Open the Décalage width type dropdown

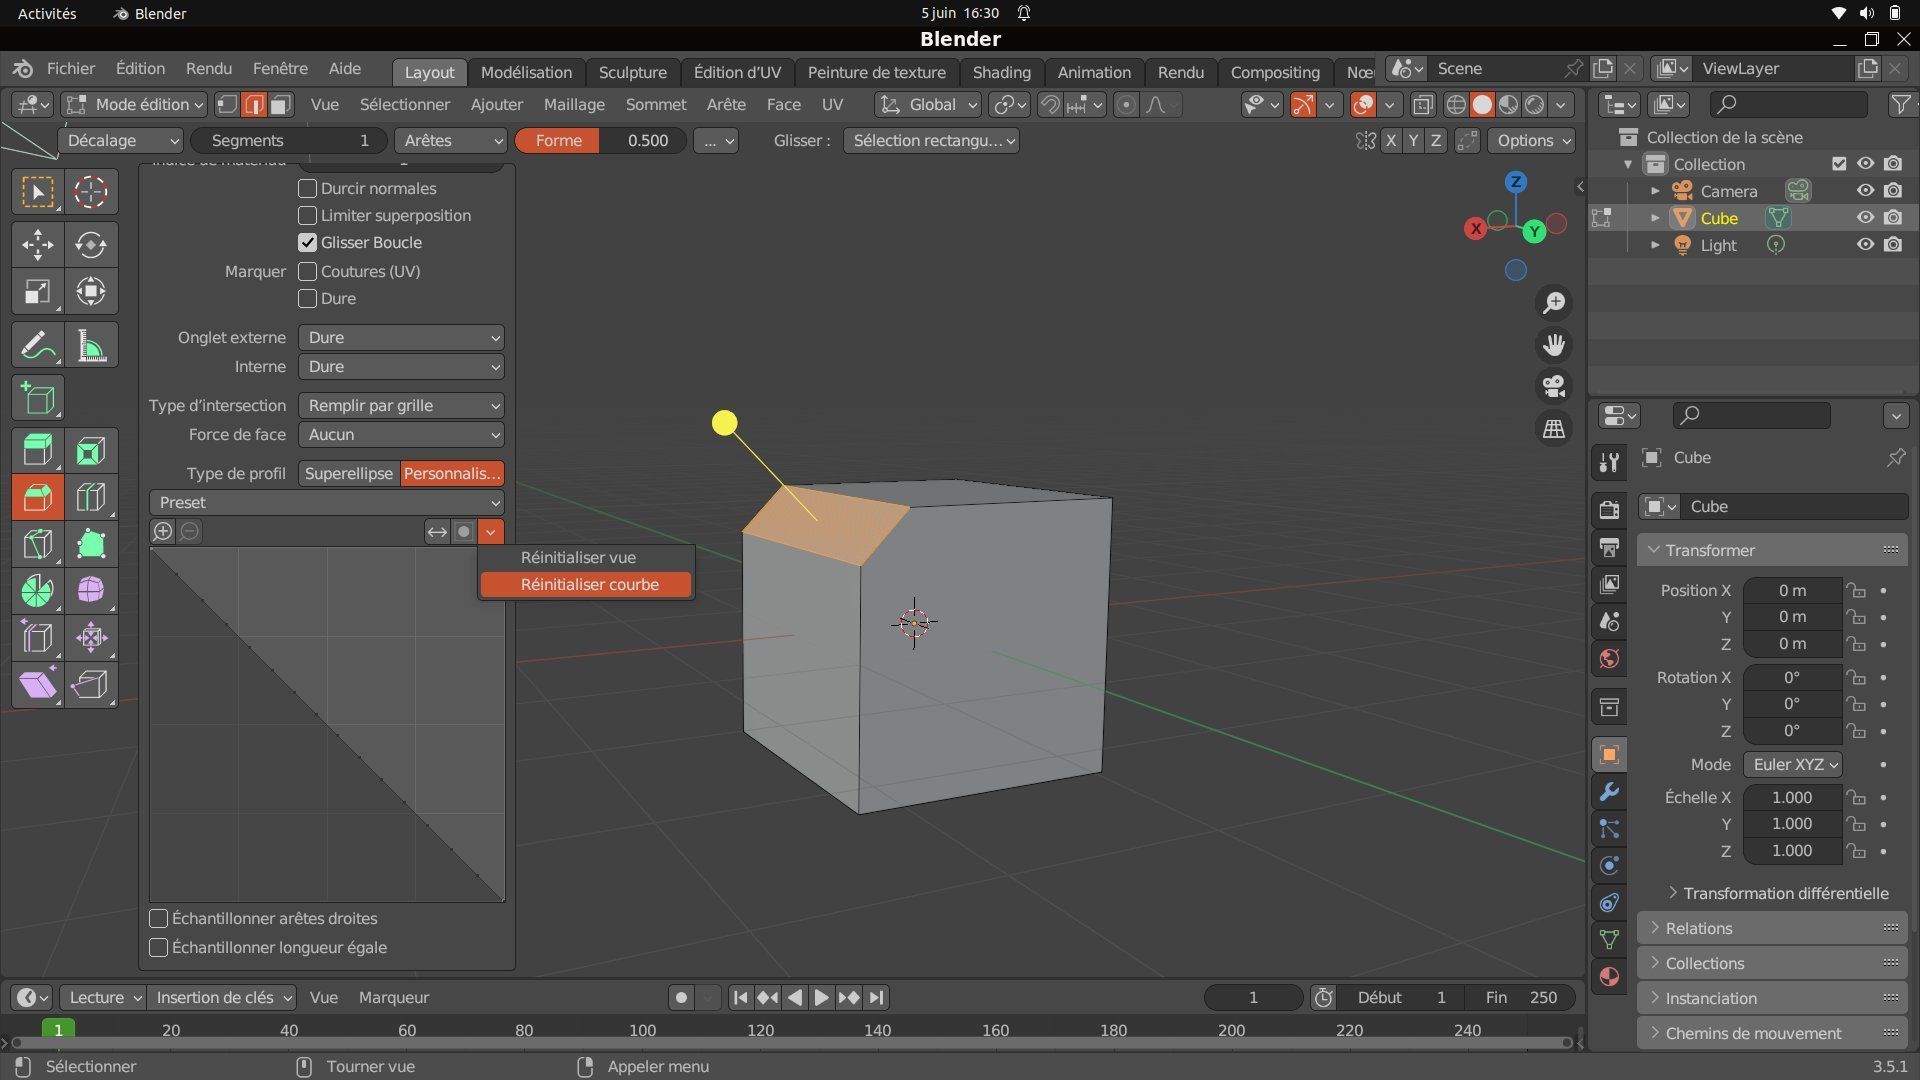coord(121,141)
